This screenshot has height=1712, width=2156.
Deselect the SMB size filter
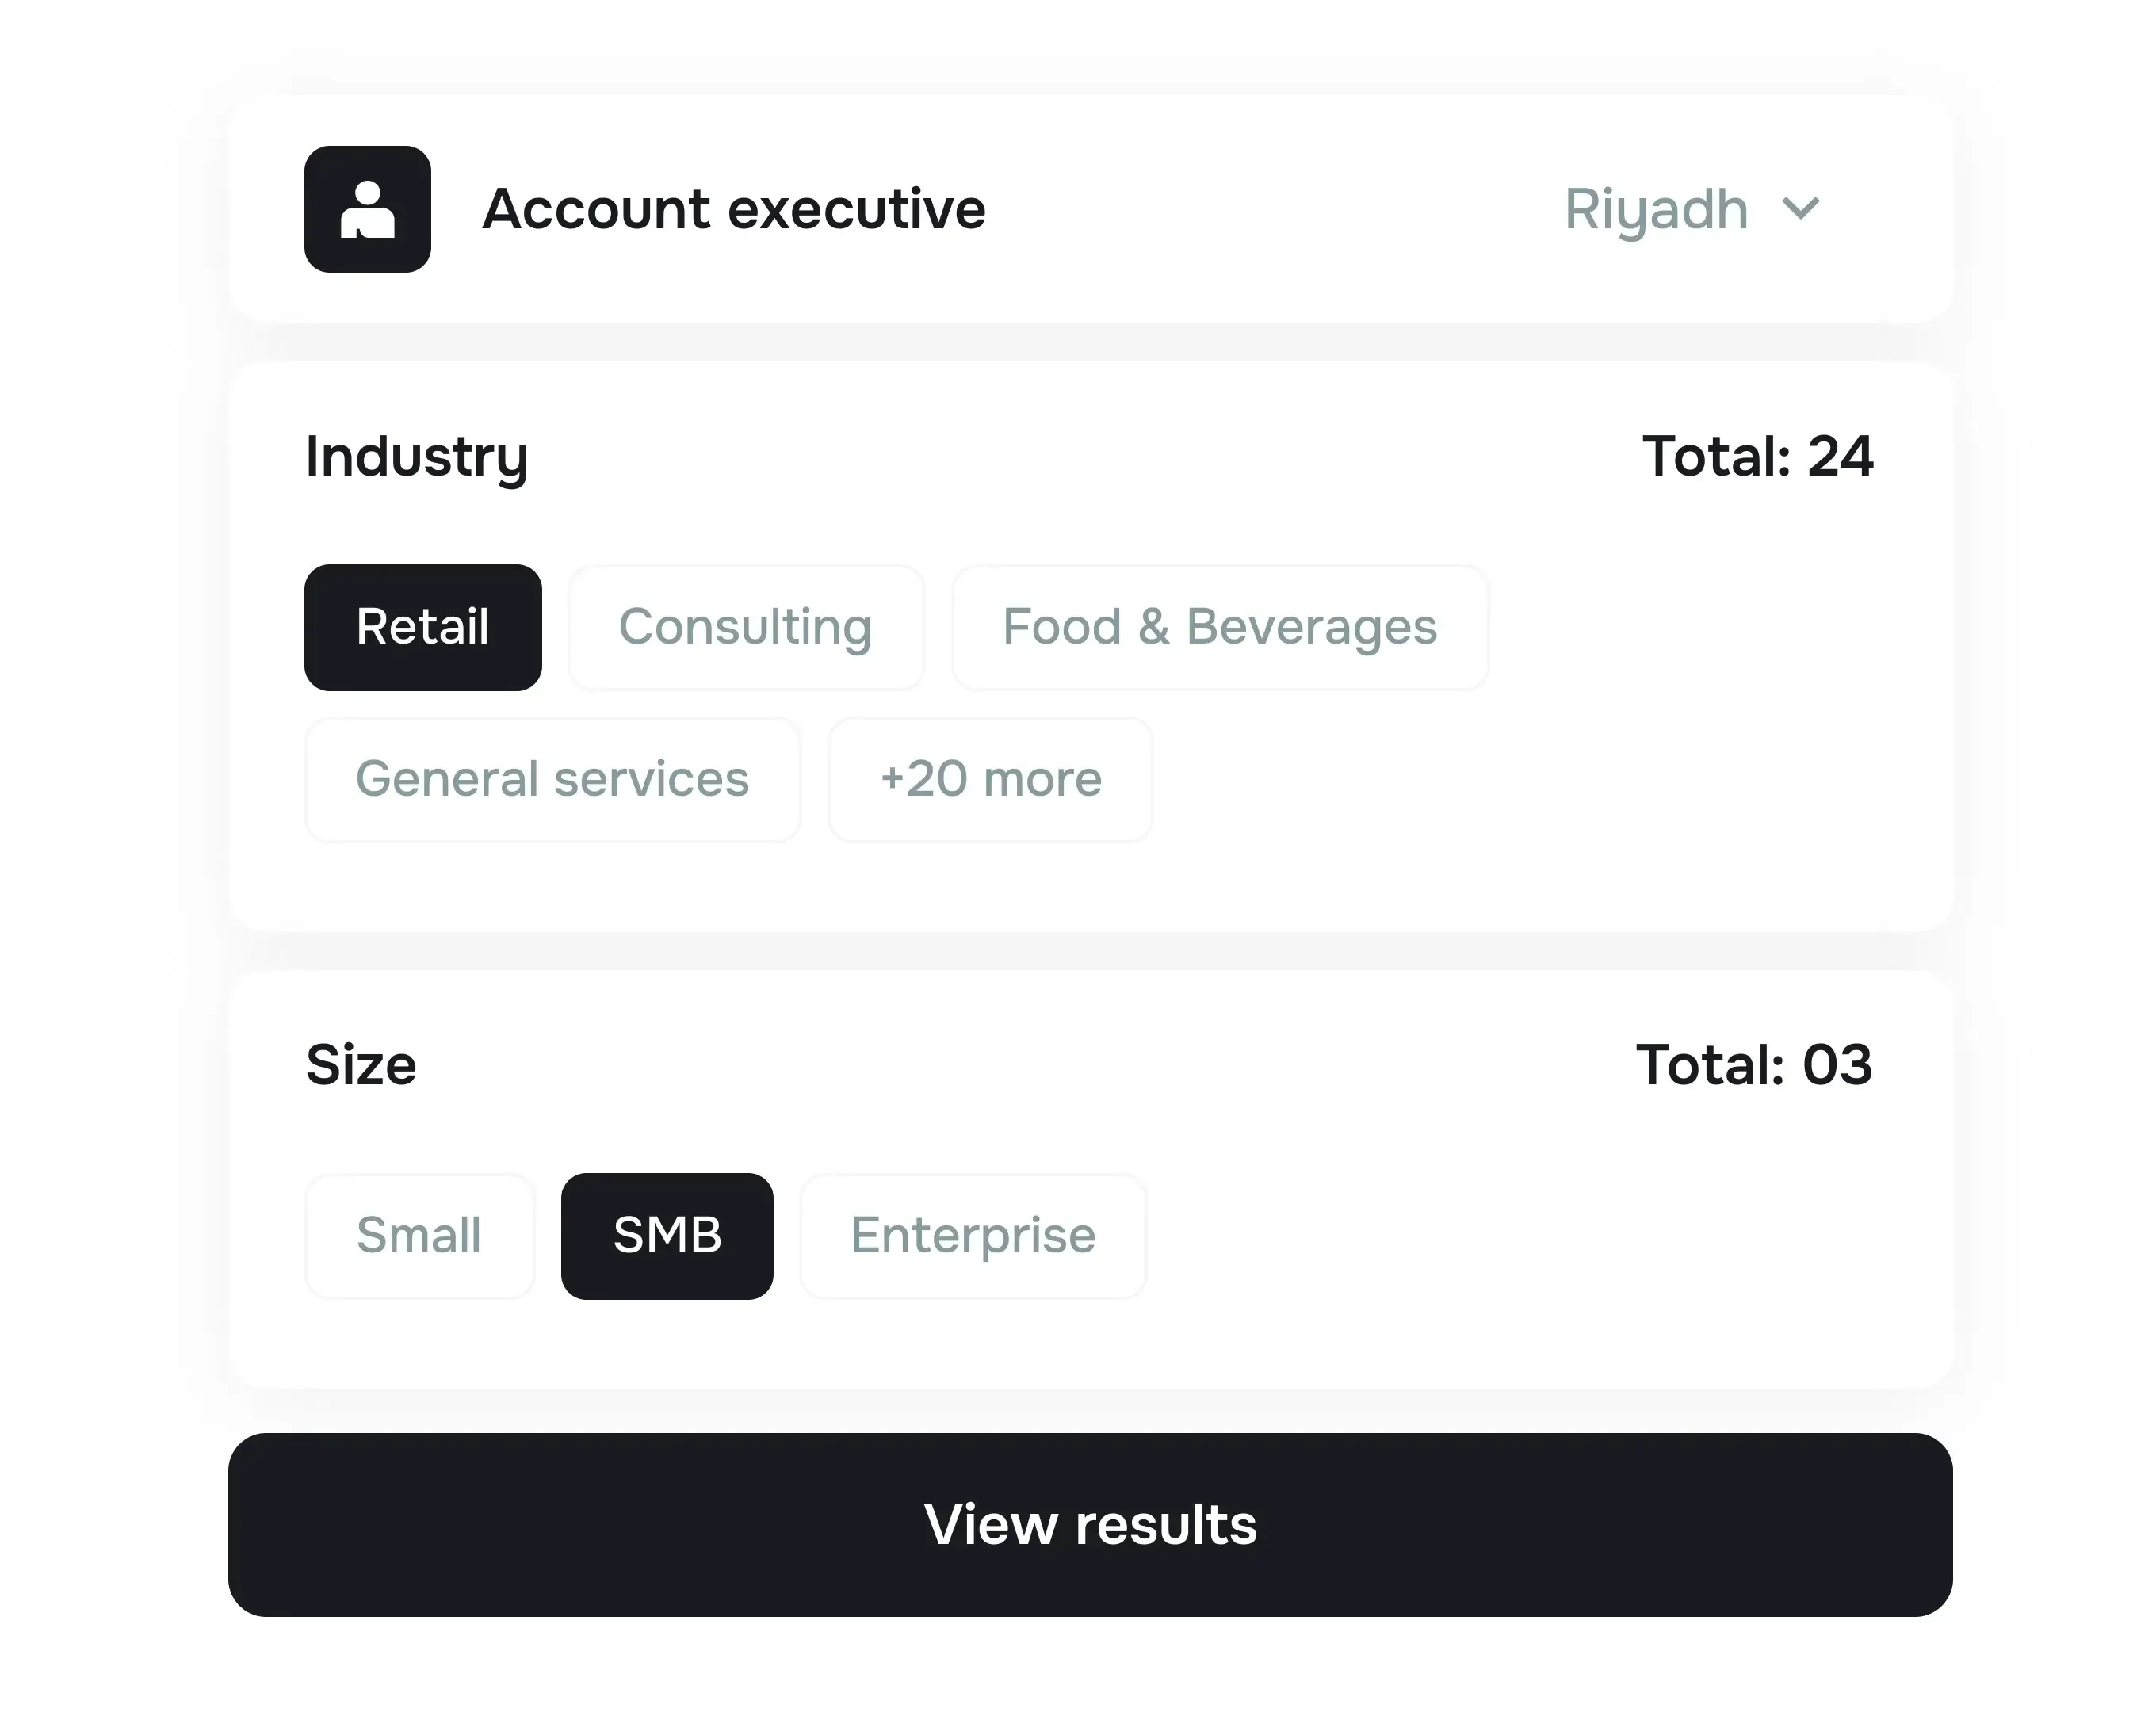(667, 1236)
